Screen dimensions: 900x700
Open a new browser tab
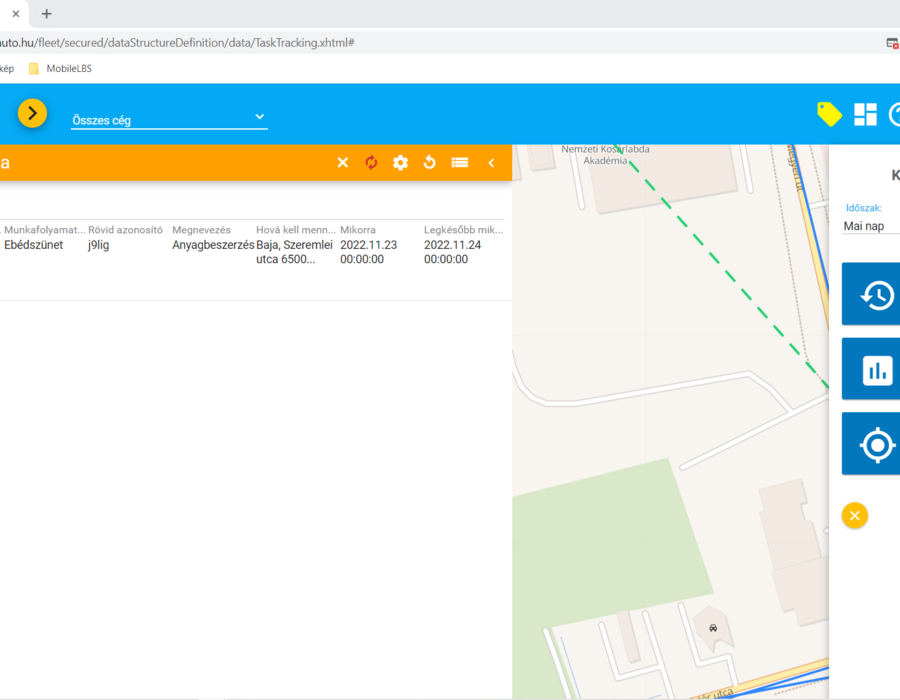46,13
